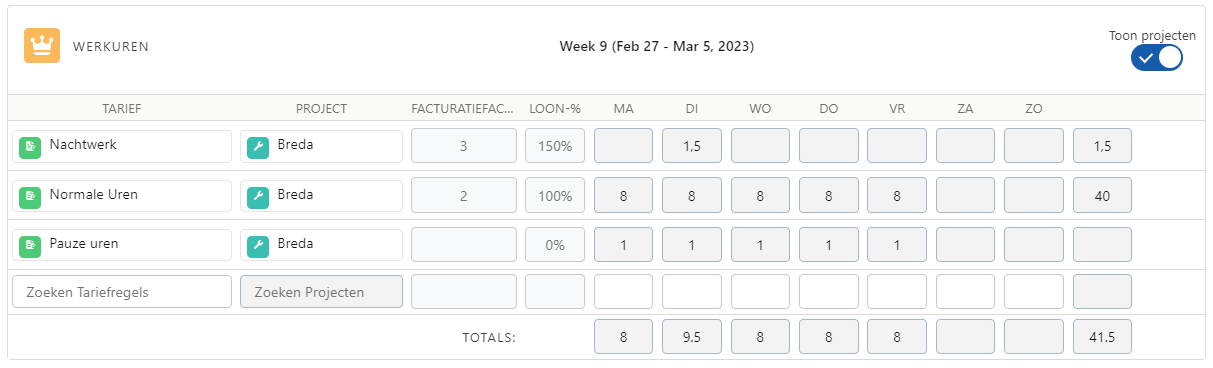Screen dimensions: 1213x368
Task: Click the green tarief icon beside Pauze uren
Action: click(30, 245)
